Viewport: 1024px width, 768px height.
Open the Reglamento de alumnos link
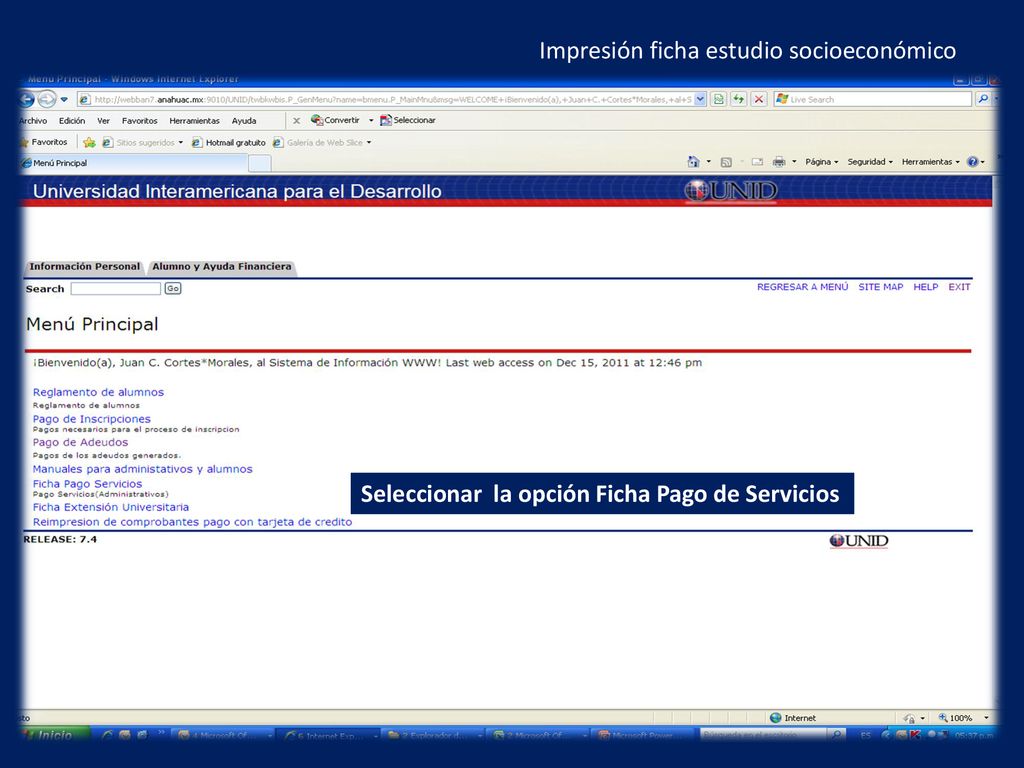point(98,392)
